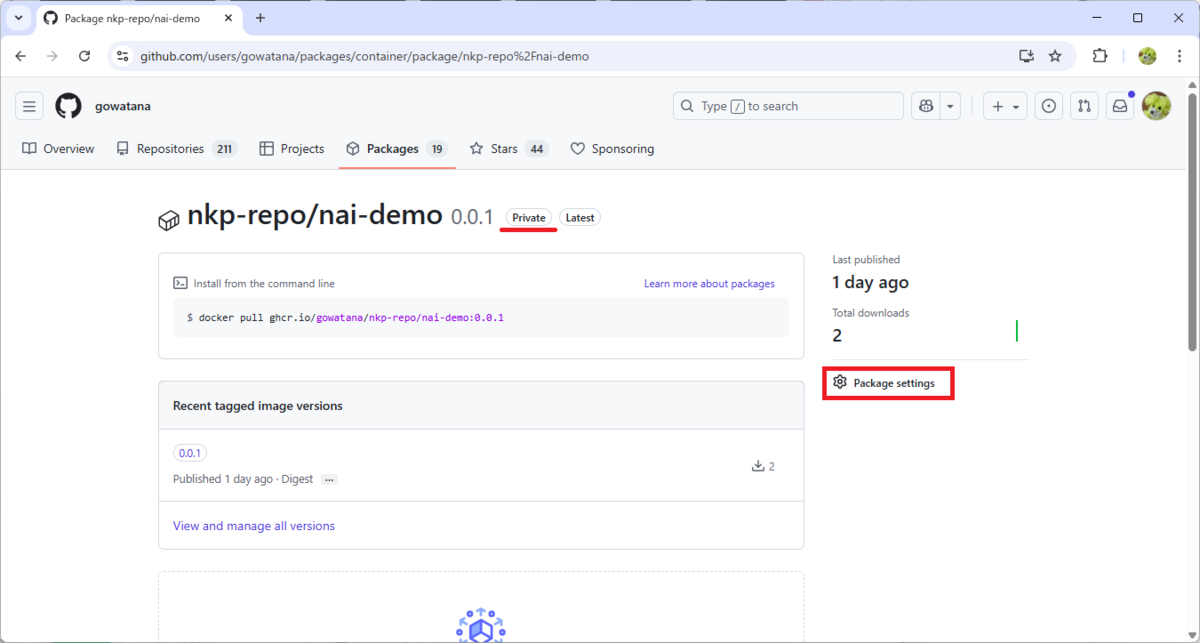Switch to the Repositories tab
This screenshot has width=1200, height=643.
(x=176, y=149)
